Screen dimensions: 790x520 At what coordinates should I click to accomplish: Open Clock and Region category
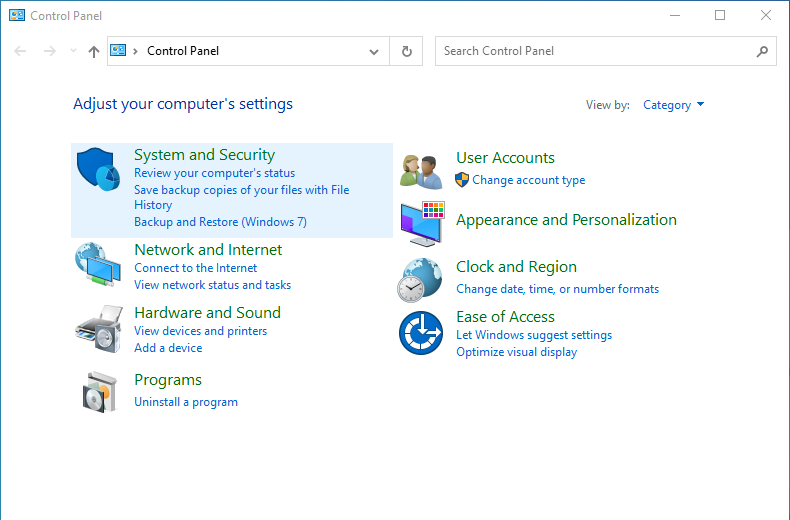(x=516, y=267)
